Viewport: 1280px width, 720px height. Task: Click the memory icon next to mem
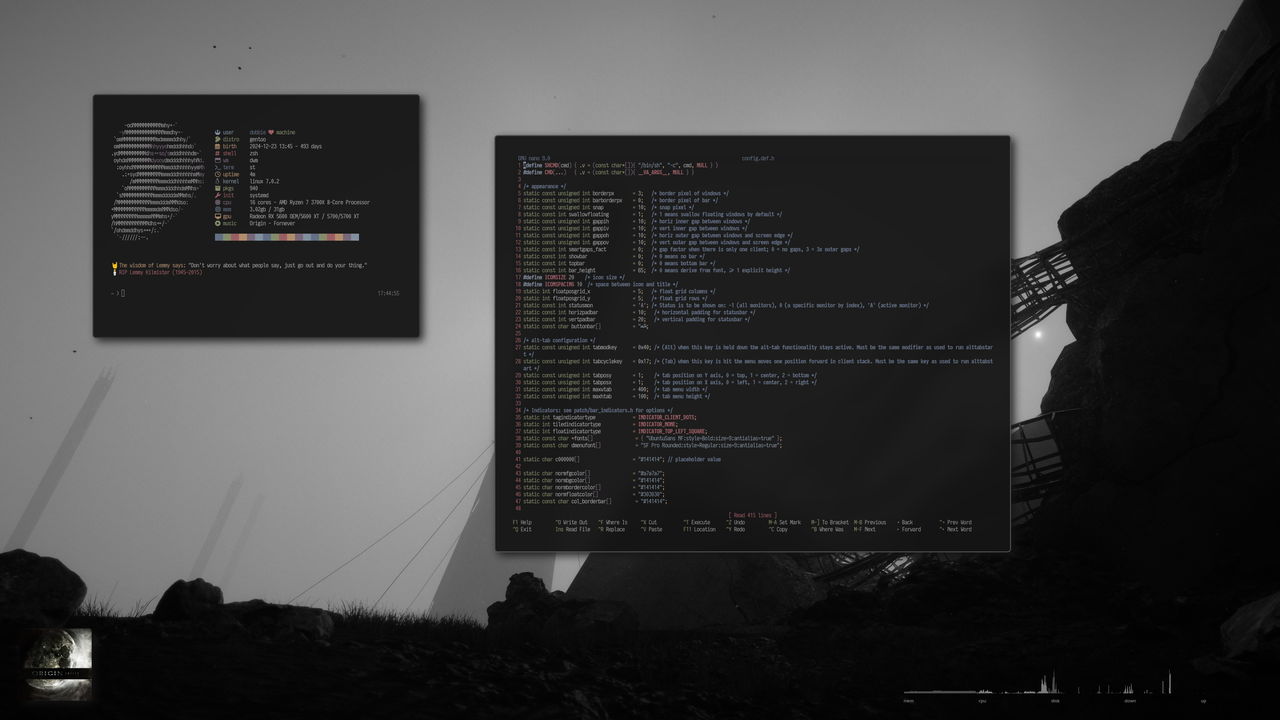(x=217, y=209)
